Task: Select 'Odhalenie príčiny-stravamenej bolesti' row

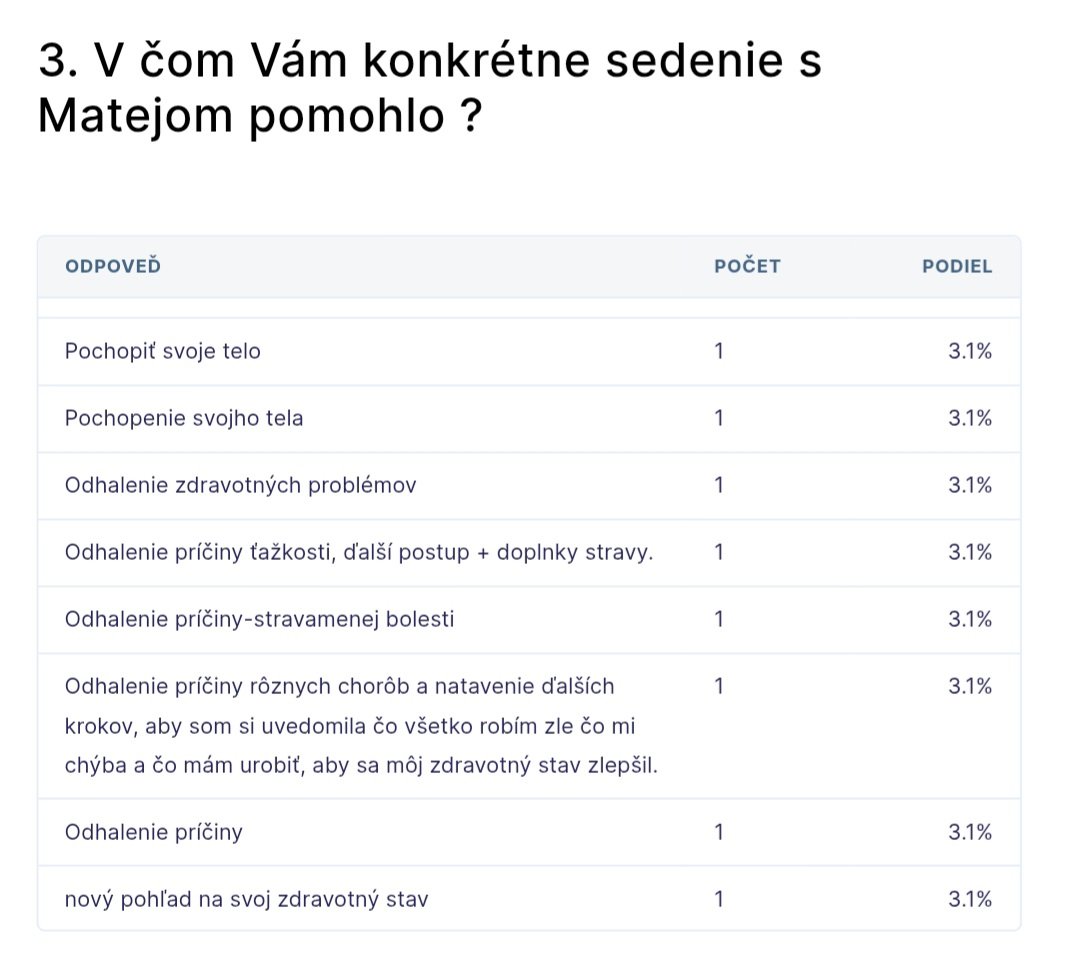Action: tap(259, 619)
